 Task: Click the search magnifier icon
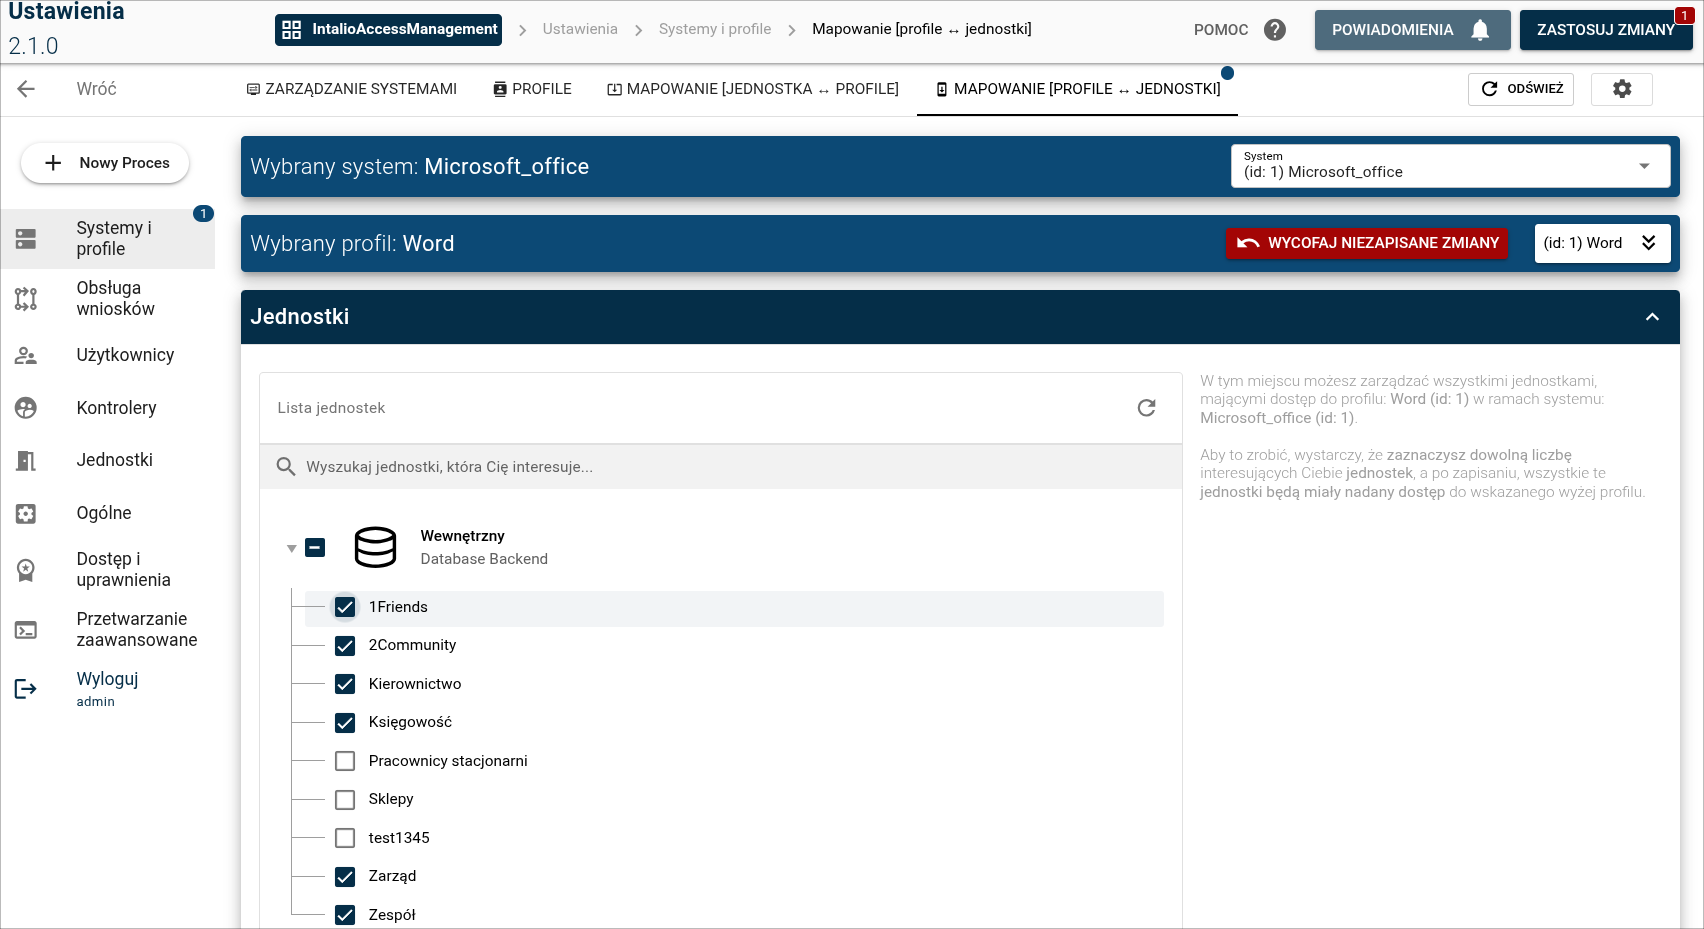coord(286,467)
